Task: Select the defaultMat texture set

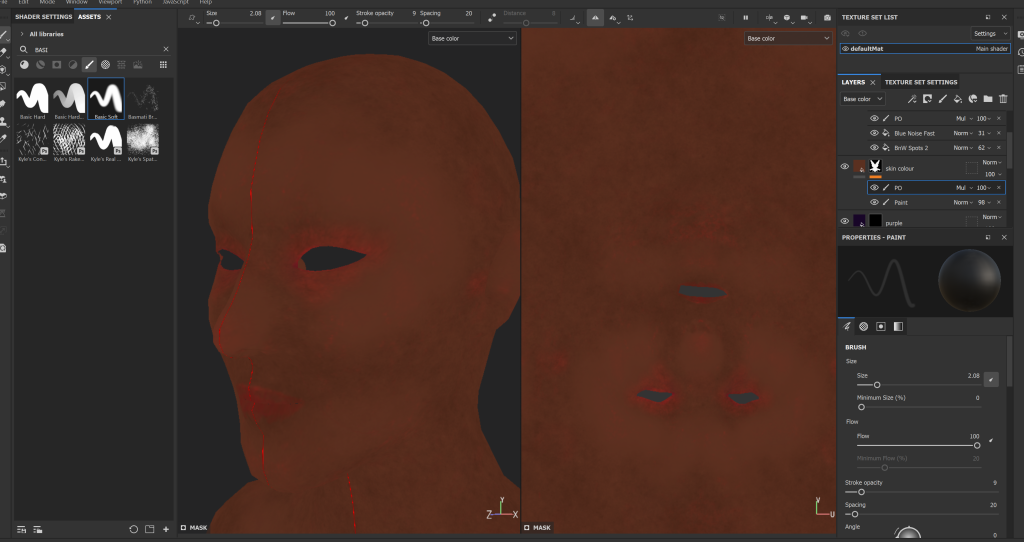Action: [x=925, y=49]
